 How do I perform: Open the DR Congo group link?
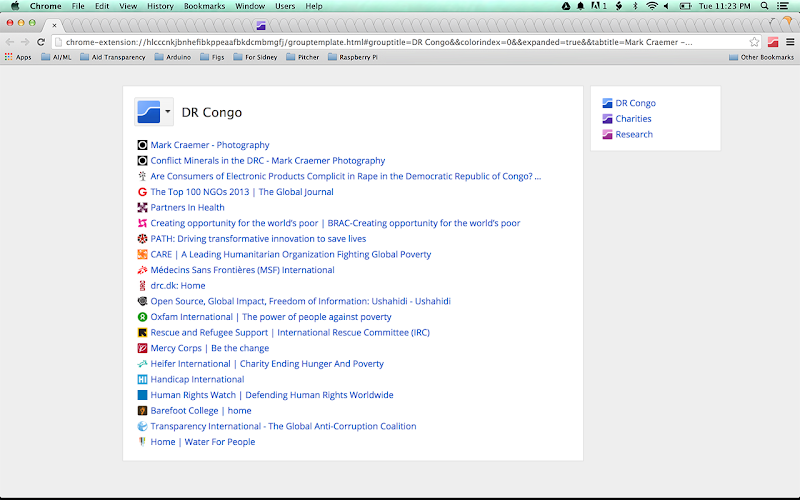(x=635, y=103)
